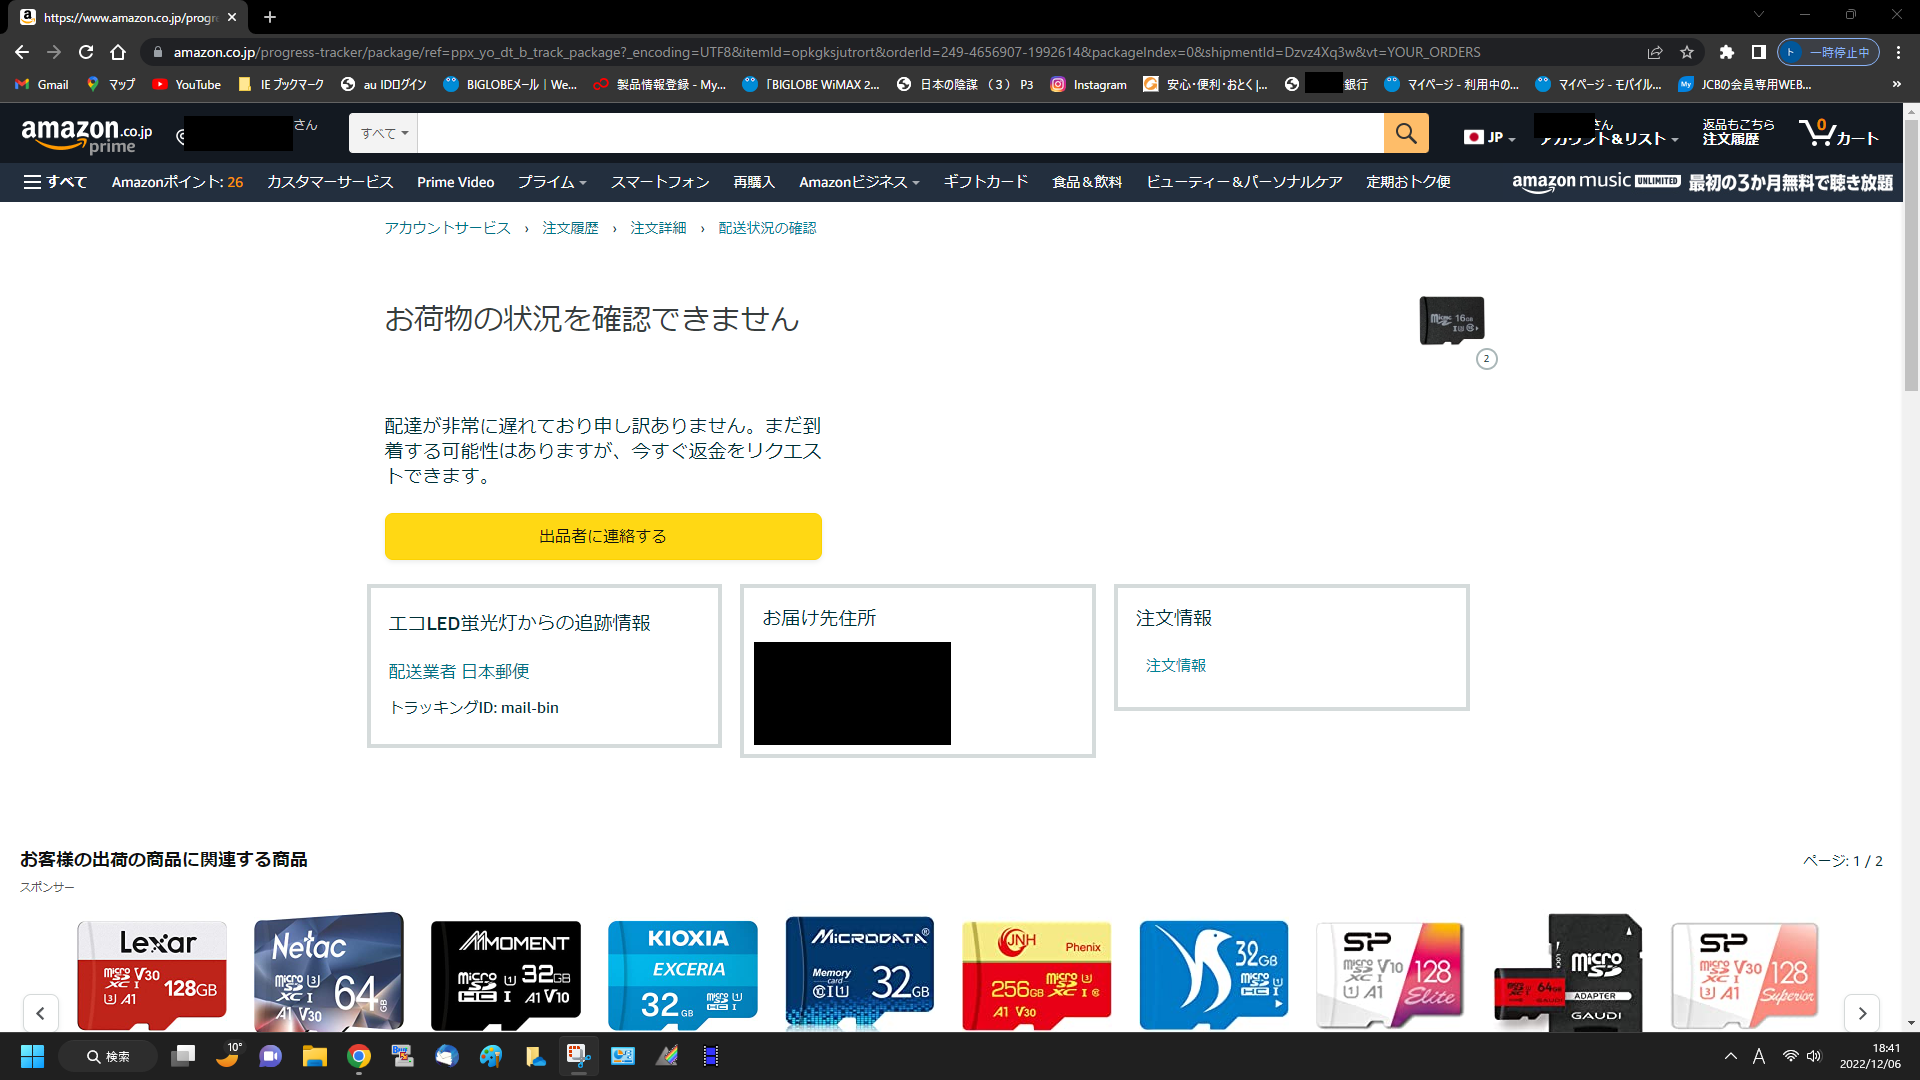Click the orange search magnifier button
The image size is (1920, 1080).
coord(1405,133)
